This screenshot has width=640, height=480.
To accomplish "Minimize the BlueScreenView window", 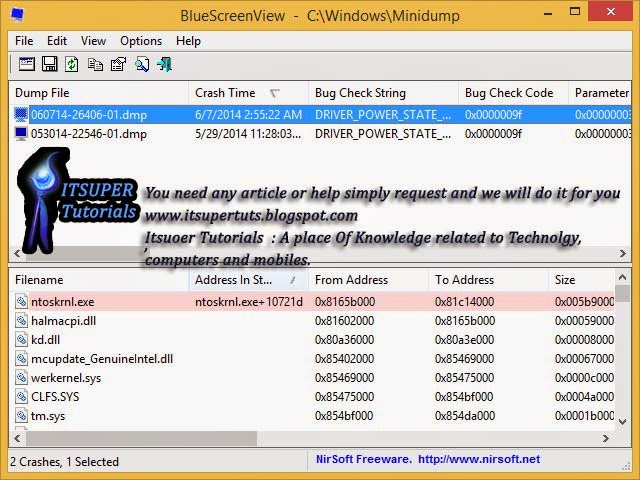I will 549,13.
